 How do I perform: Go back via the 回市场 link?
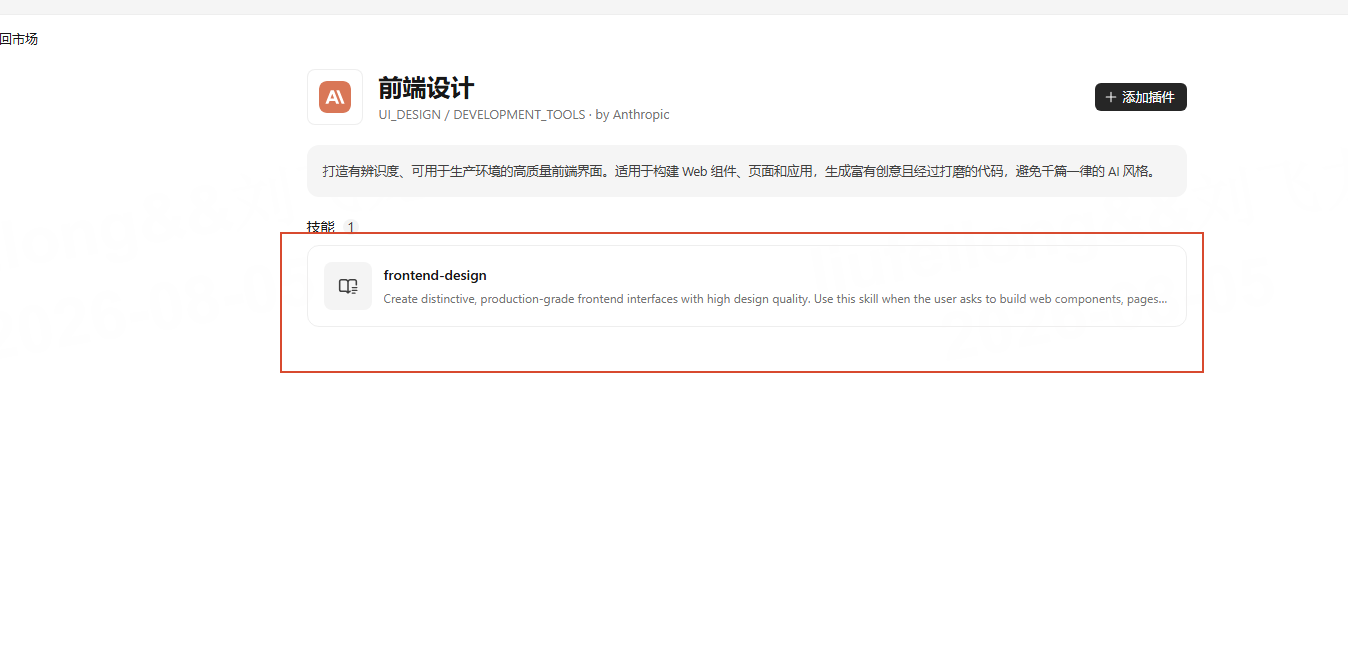coord(19,39)
